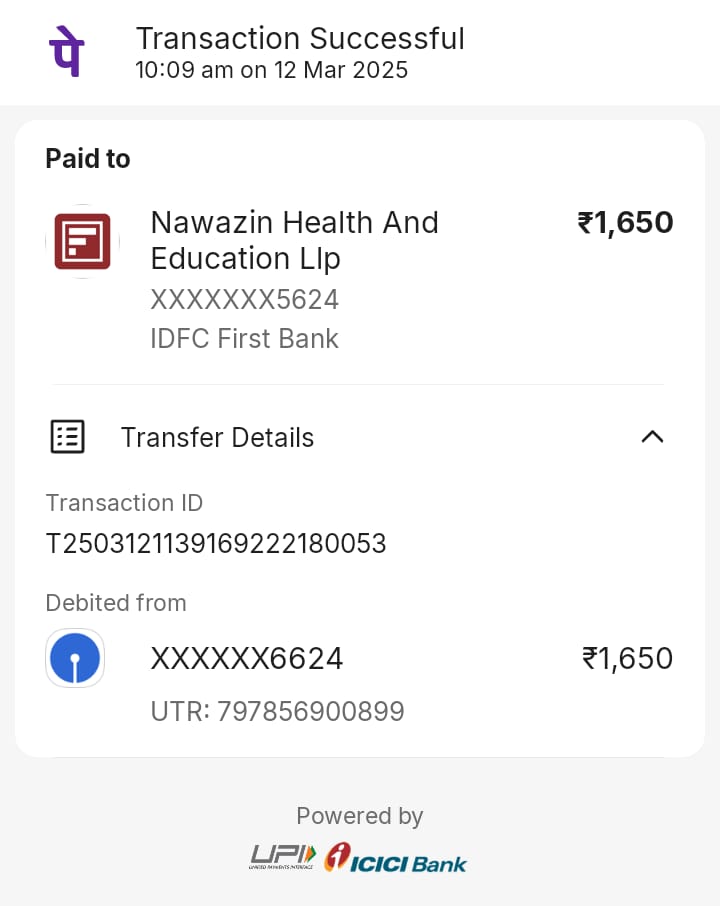Click the UPI logo at the bottom

[283, 857]
